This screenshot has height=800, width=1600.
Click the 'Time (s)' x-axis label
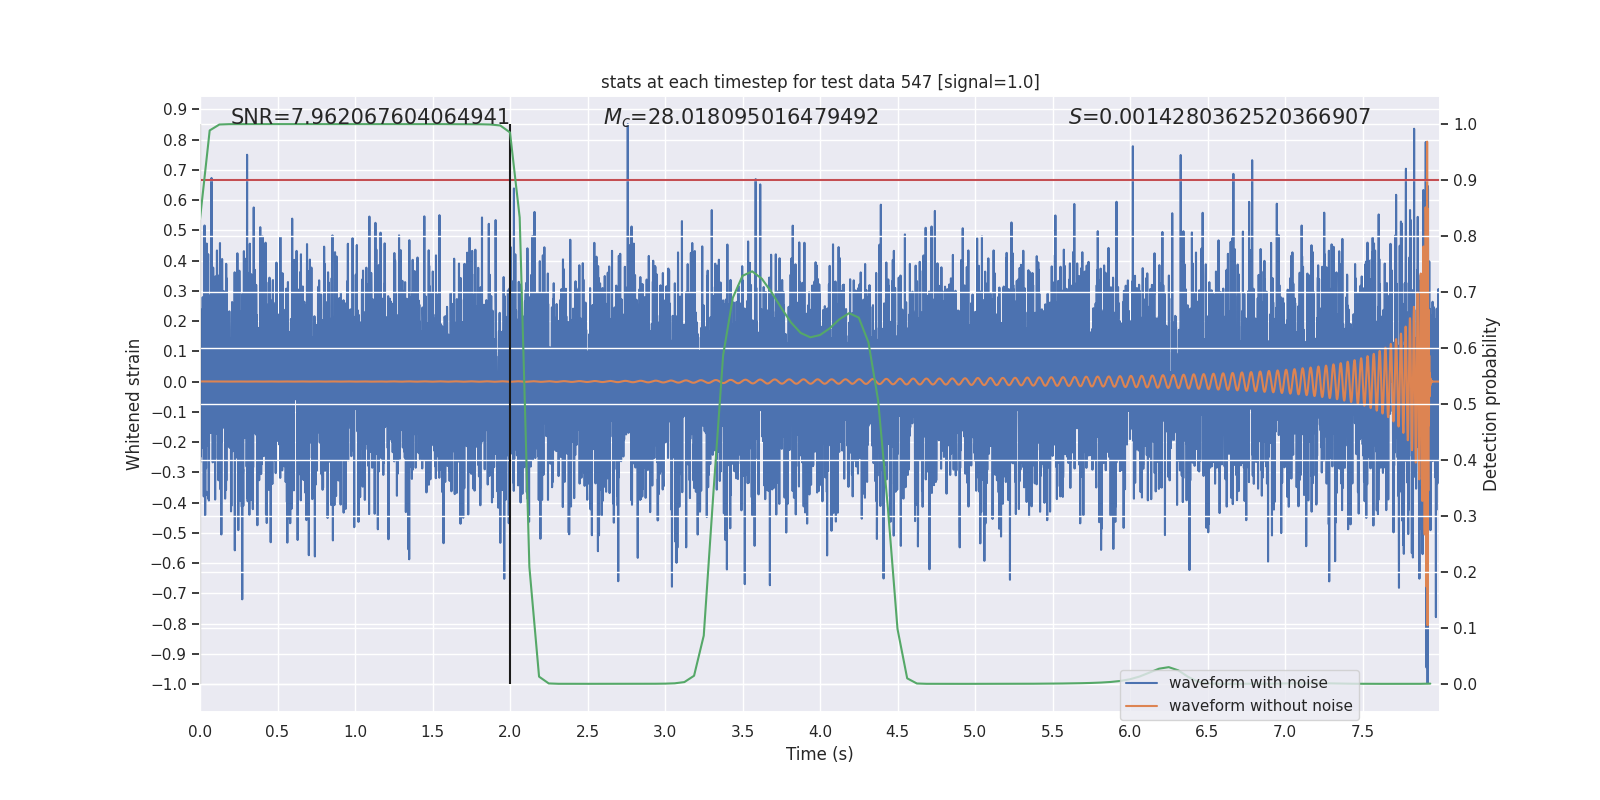tap(820, 754)
